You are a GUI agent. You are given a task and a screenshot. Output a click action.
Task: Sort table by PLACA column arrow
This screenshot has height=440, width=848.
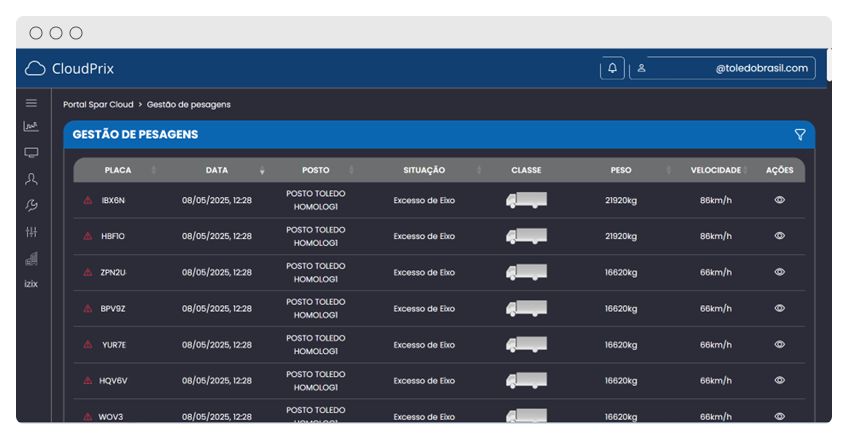pyautogui.click(x=153, y=171)
